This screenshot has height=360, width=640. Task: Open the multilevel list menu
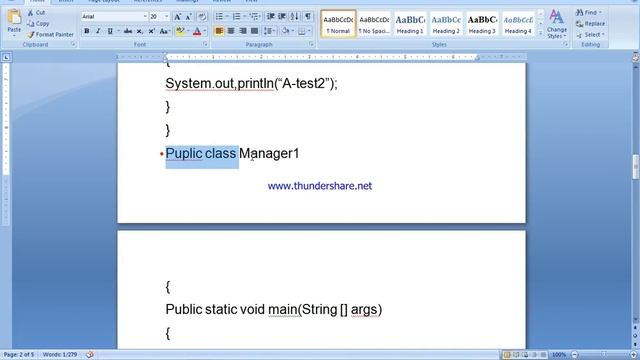tap(255, 16)
